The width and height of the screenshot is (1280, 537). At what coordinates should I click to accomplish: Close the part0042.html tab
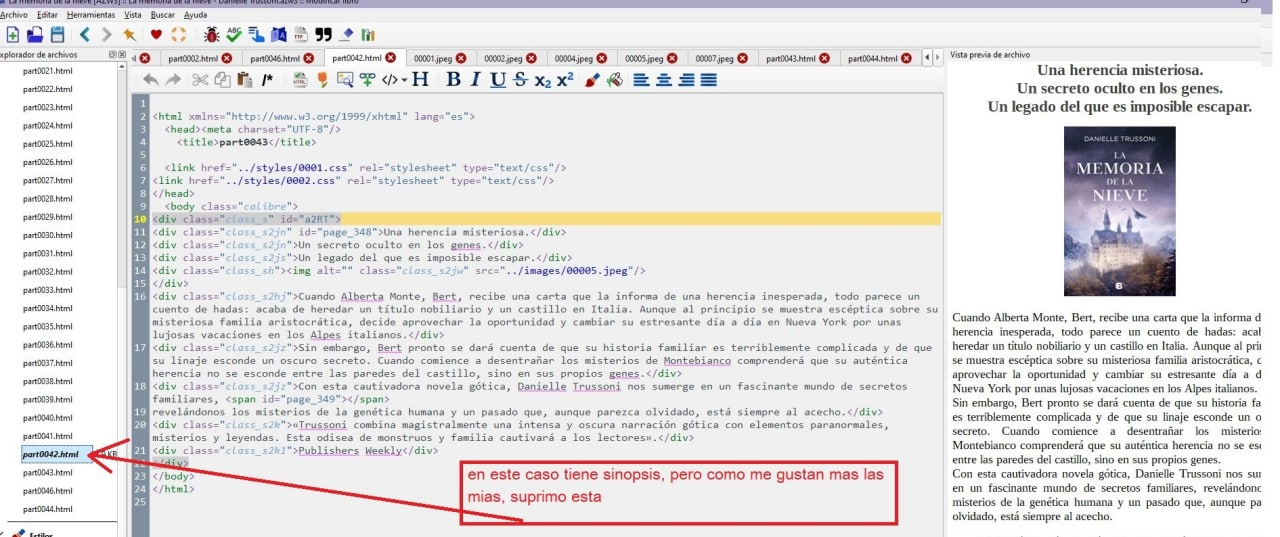tap(390, 58)
